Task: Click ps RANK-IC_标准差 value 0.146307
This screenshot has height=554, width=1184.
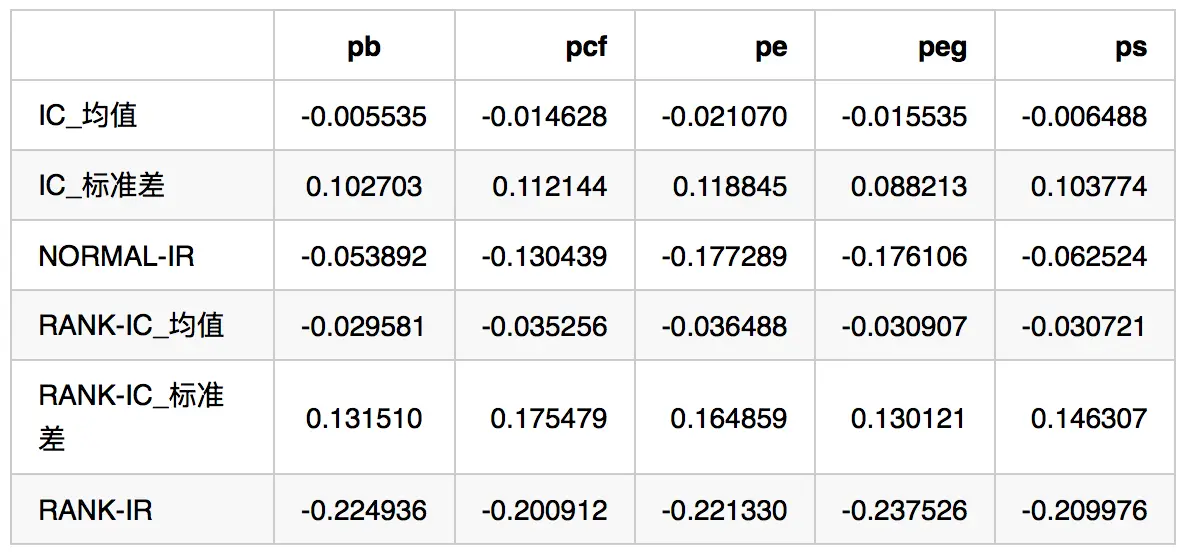Action: (1089, 418)
